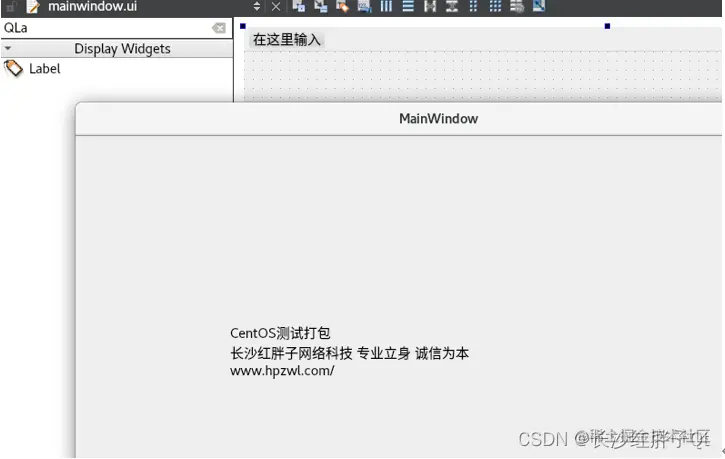725x459 pixels.
Task: Click the Break Layout icon
Action: [x=517, y=6]
